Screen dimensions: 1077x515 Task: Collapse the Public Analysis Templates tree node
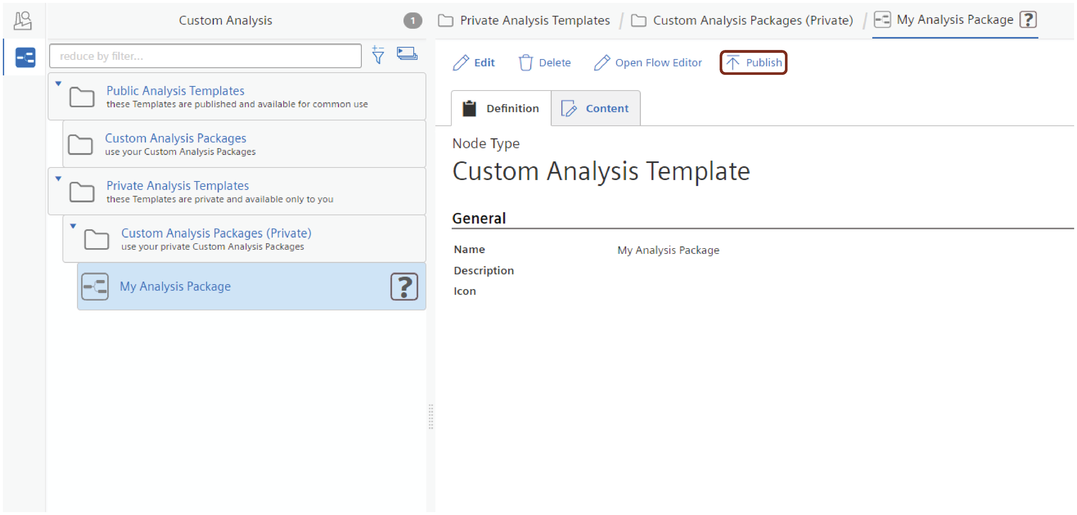(x=58, y=83)
